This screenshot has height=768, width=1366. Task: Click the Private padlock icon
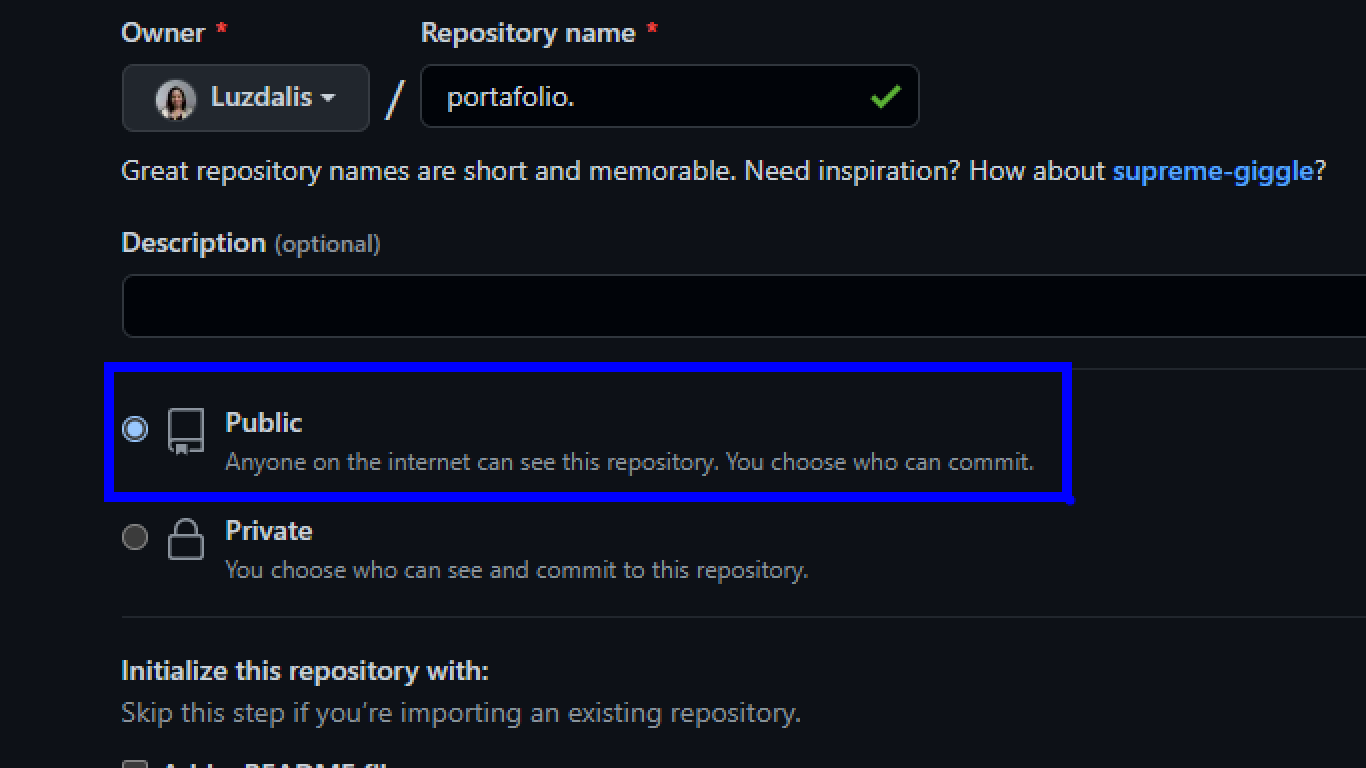pos(186,539)
